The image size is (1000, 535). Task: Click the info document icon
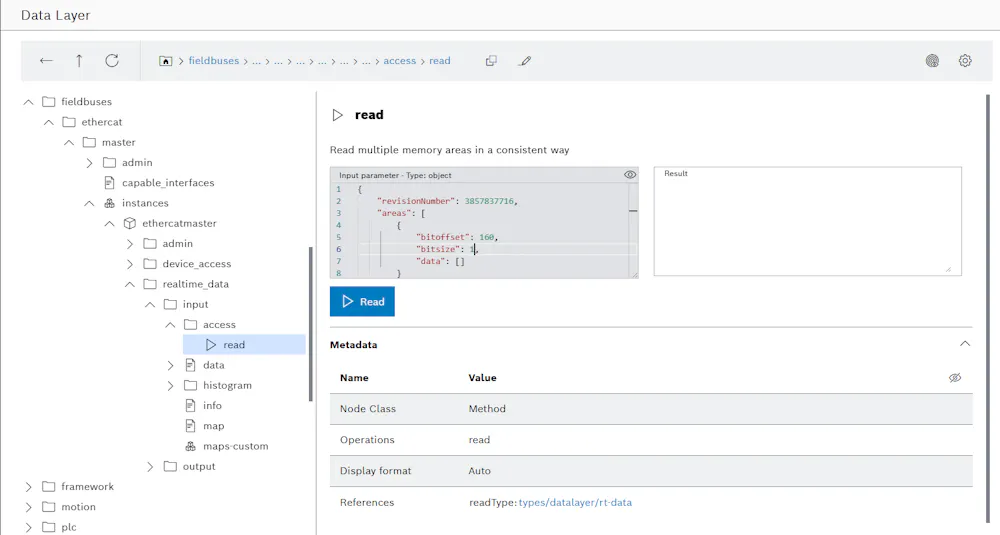[190, 406]
